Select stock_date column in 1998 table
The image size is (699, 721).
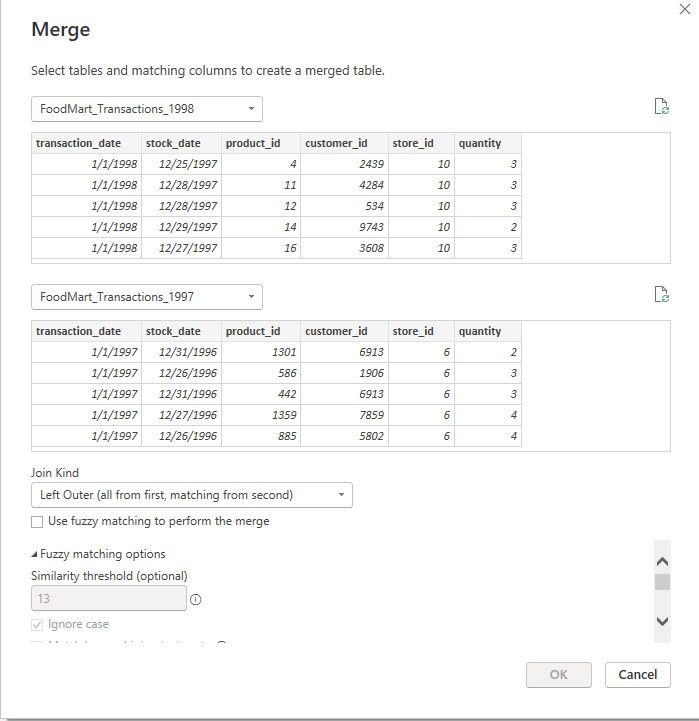(181, 143)
